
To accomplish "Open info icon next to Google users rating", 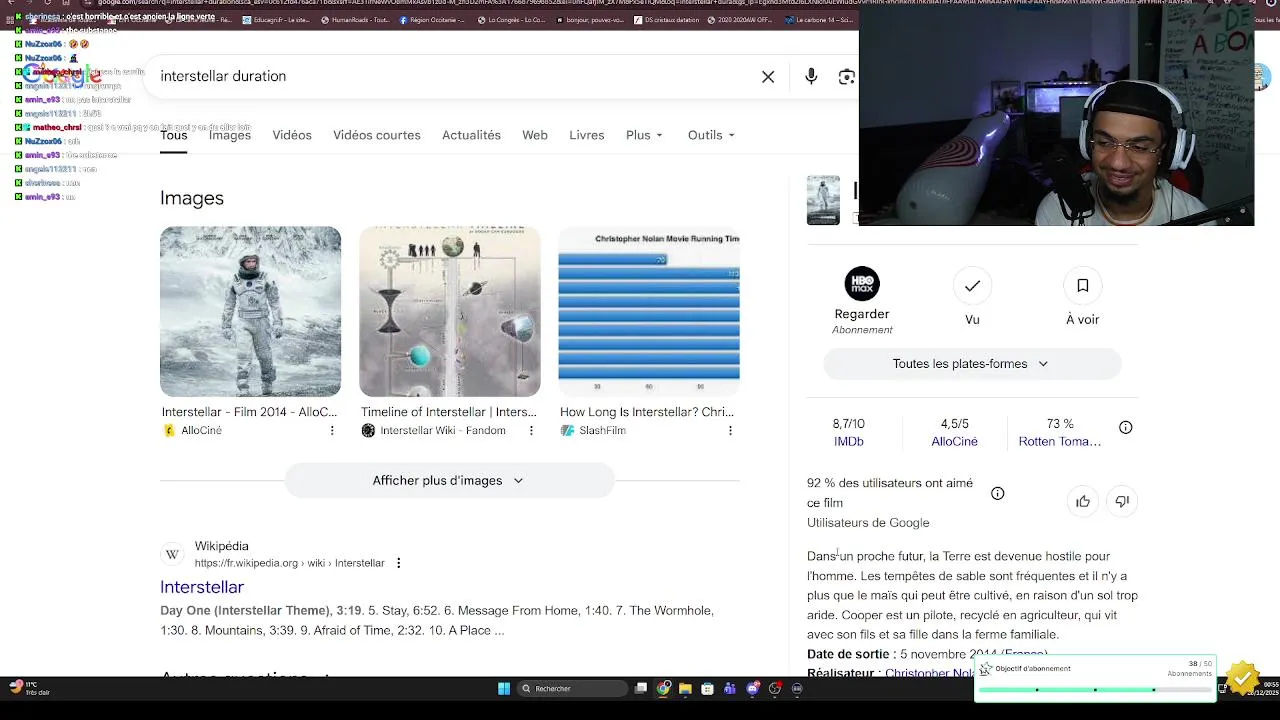I will (997, 493).
